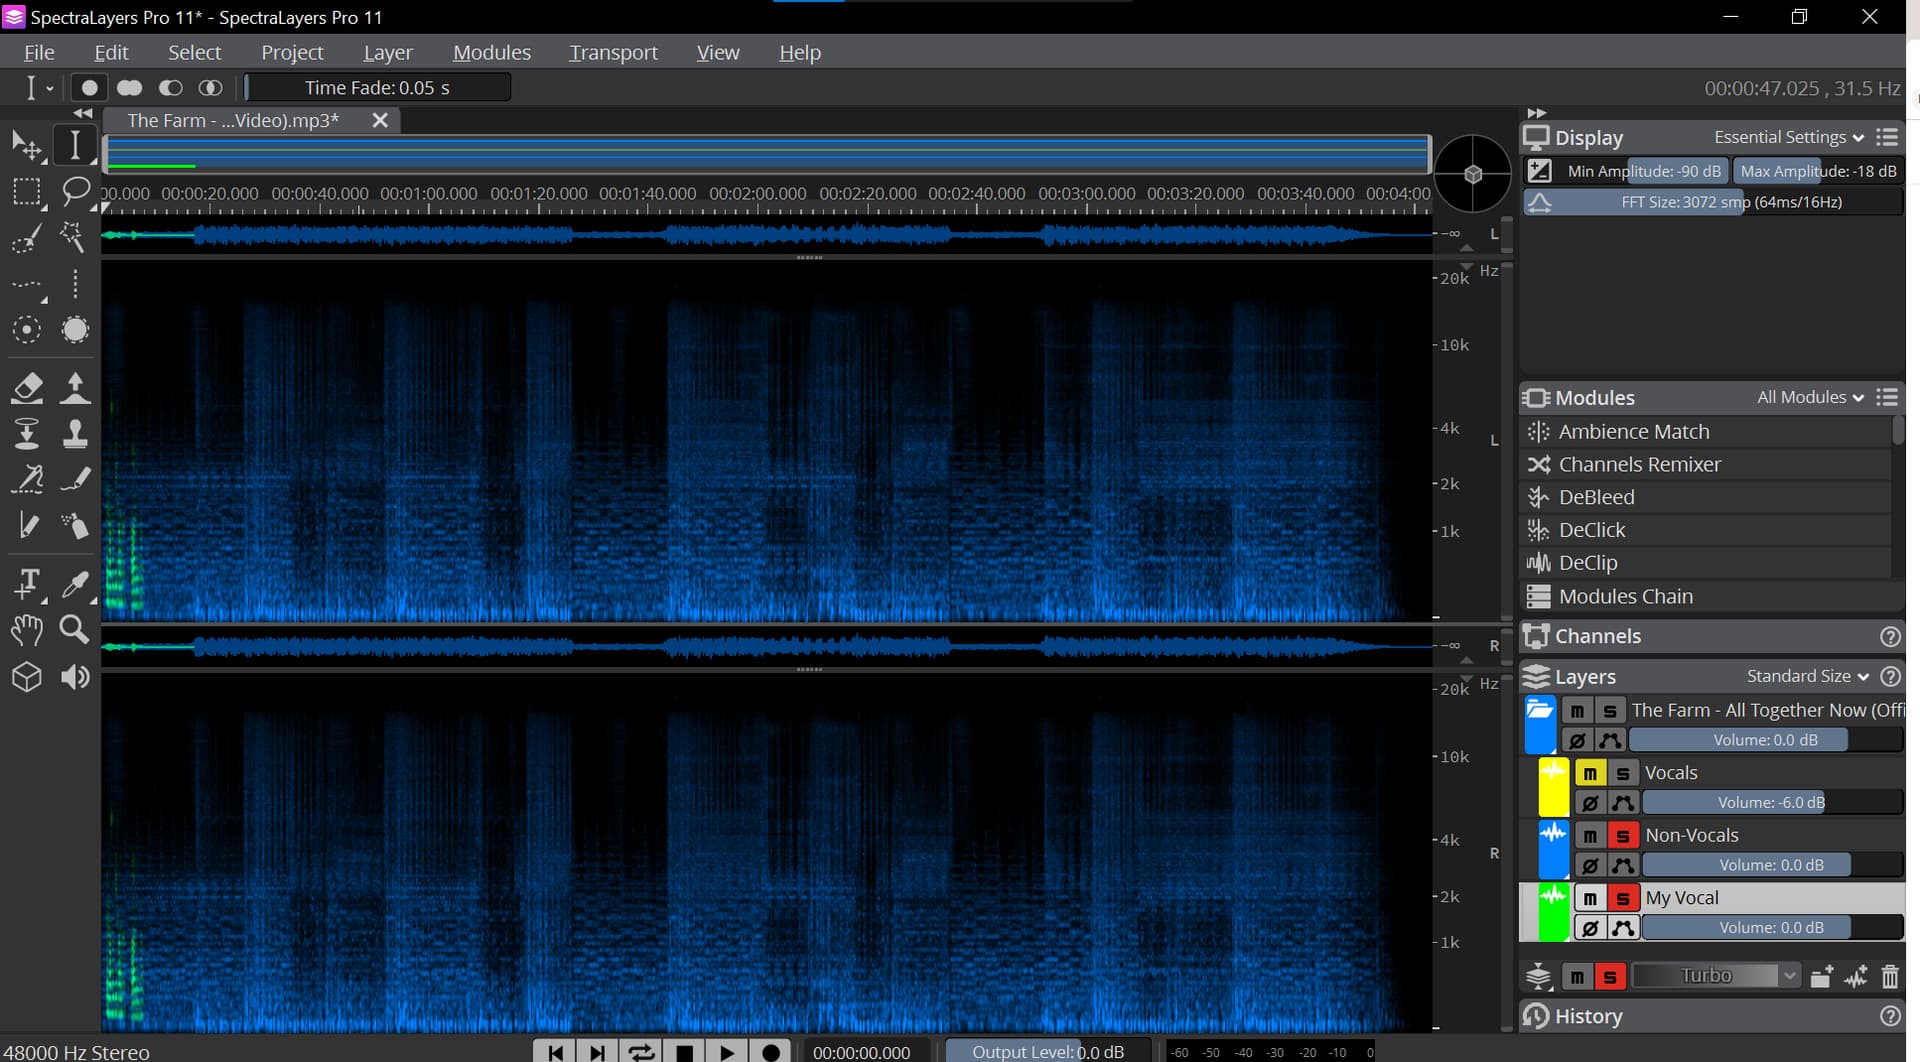Screen dimensions: 1920x1062
Task: Delete the selected layer with trash icon
Action: tap(1890, 976)
